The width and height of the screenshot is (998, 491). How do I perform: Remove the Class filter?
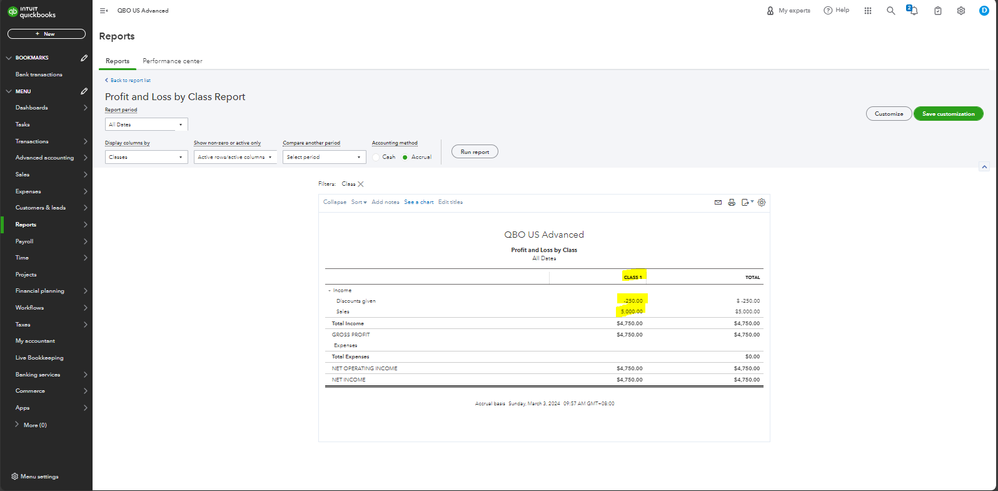361,184
